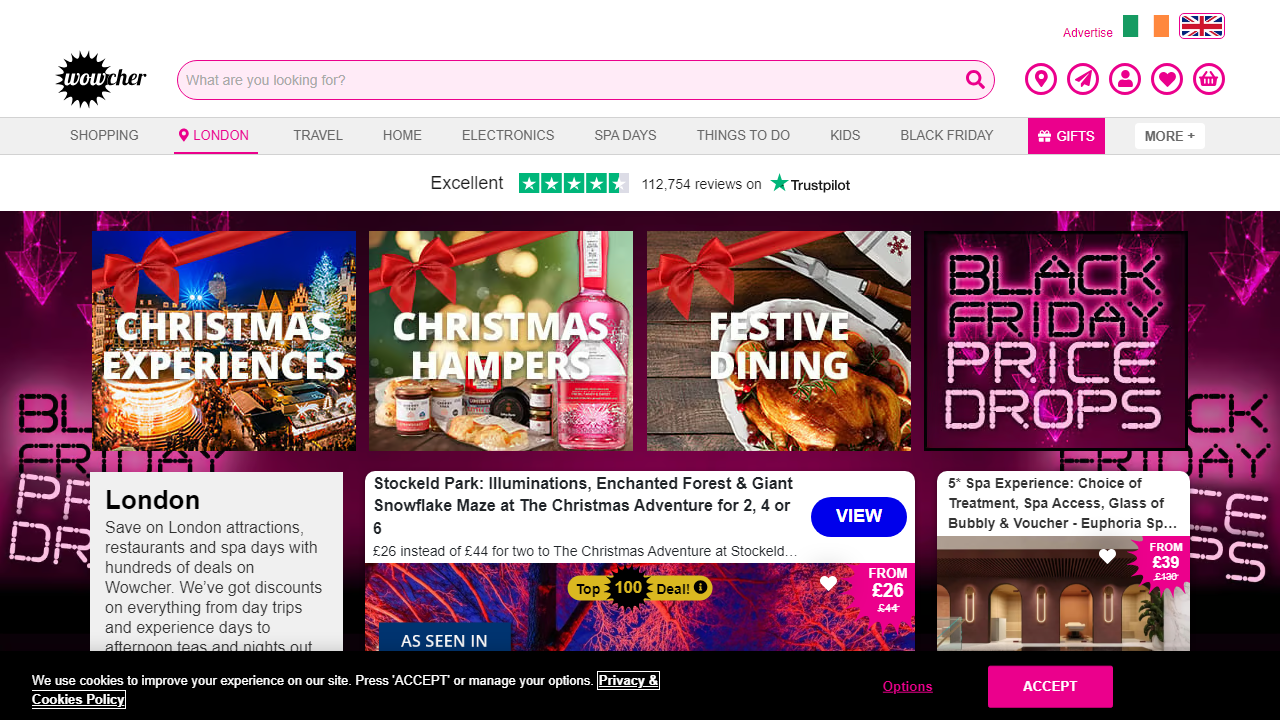Viewport: 1280px width, 720px height.
Task: Select the location pin icon near top right
Action: (x=1040, y=78)
